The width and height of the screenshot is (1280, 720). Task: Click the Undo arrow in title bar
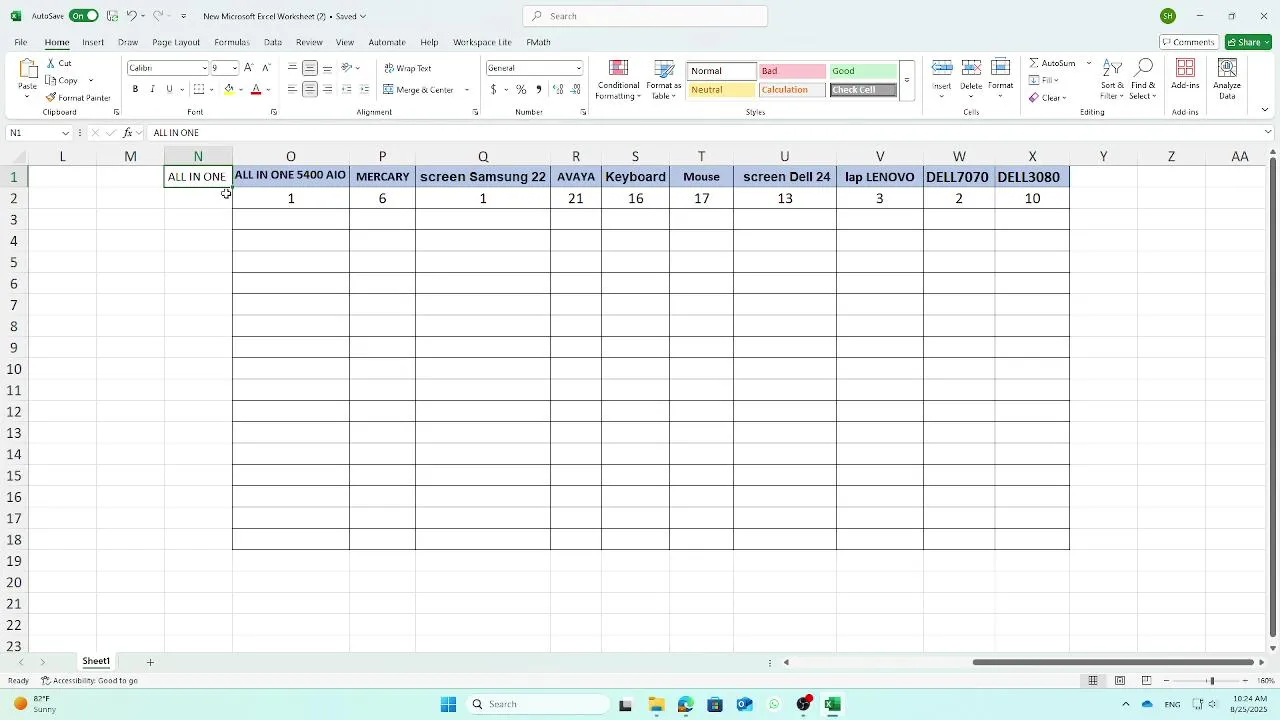tap(130, 16)
